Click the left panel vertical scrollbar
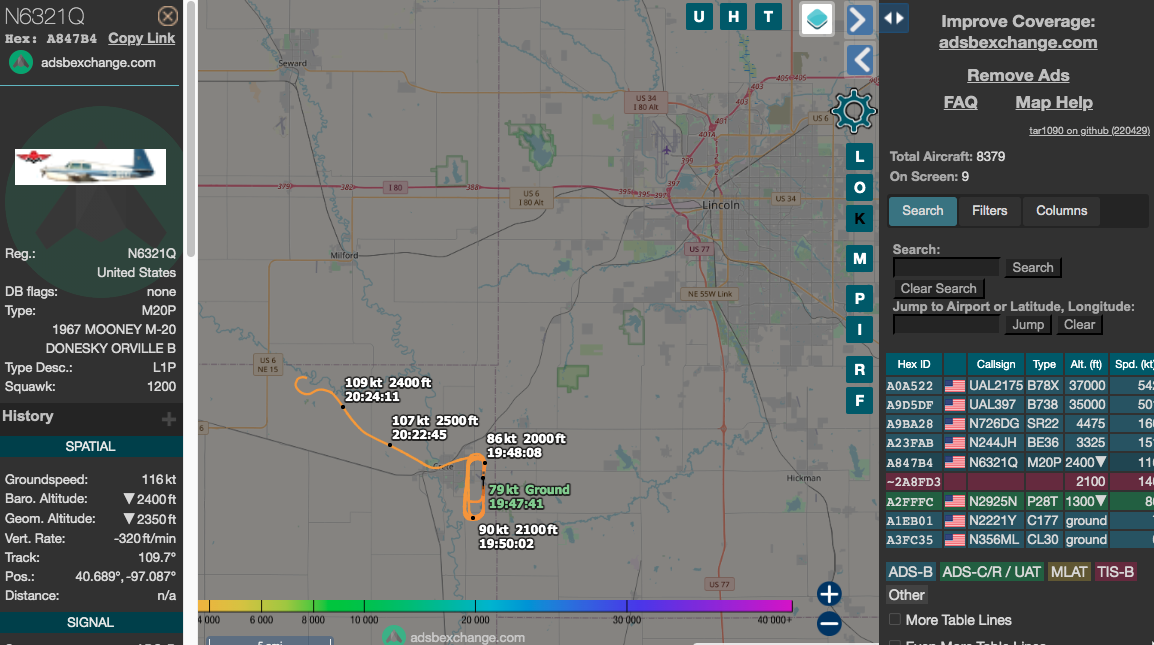 click(x=191, y=129)
